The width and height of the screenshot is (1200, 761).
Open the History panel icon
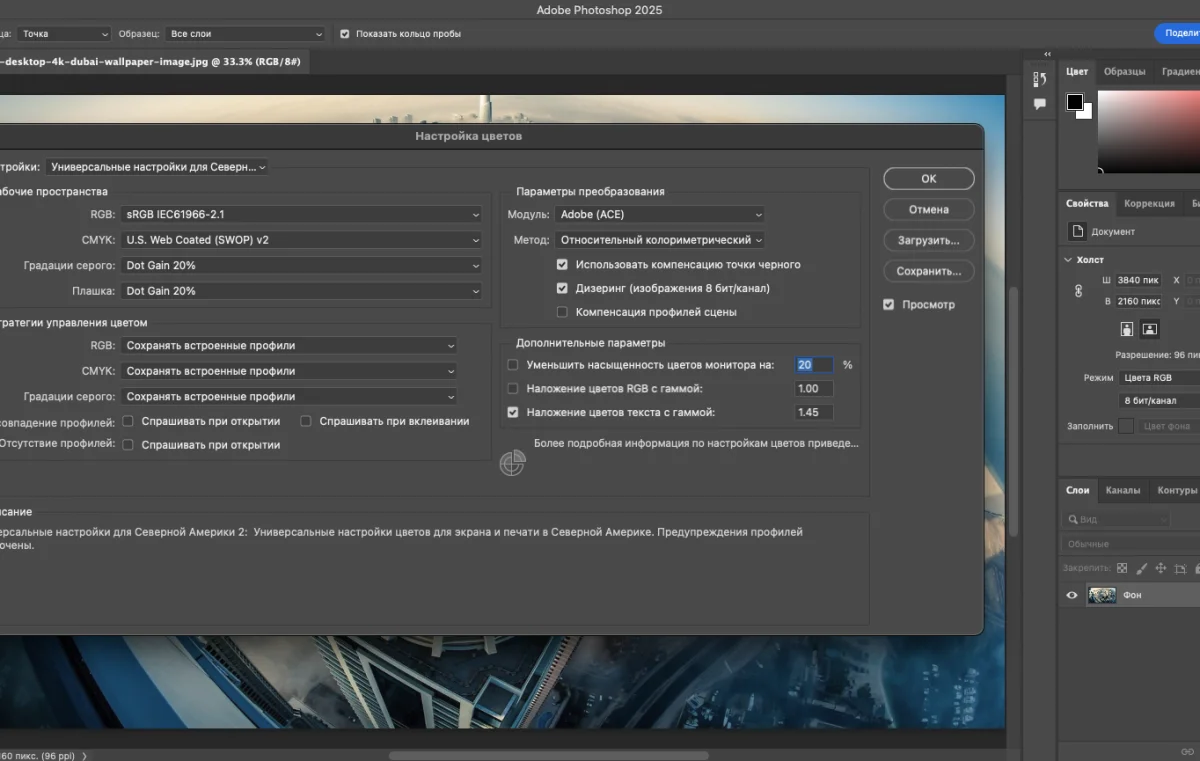pyautogui.click(x=1040, y=79)
